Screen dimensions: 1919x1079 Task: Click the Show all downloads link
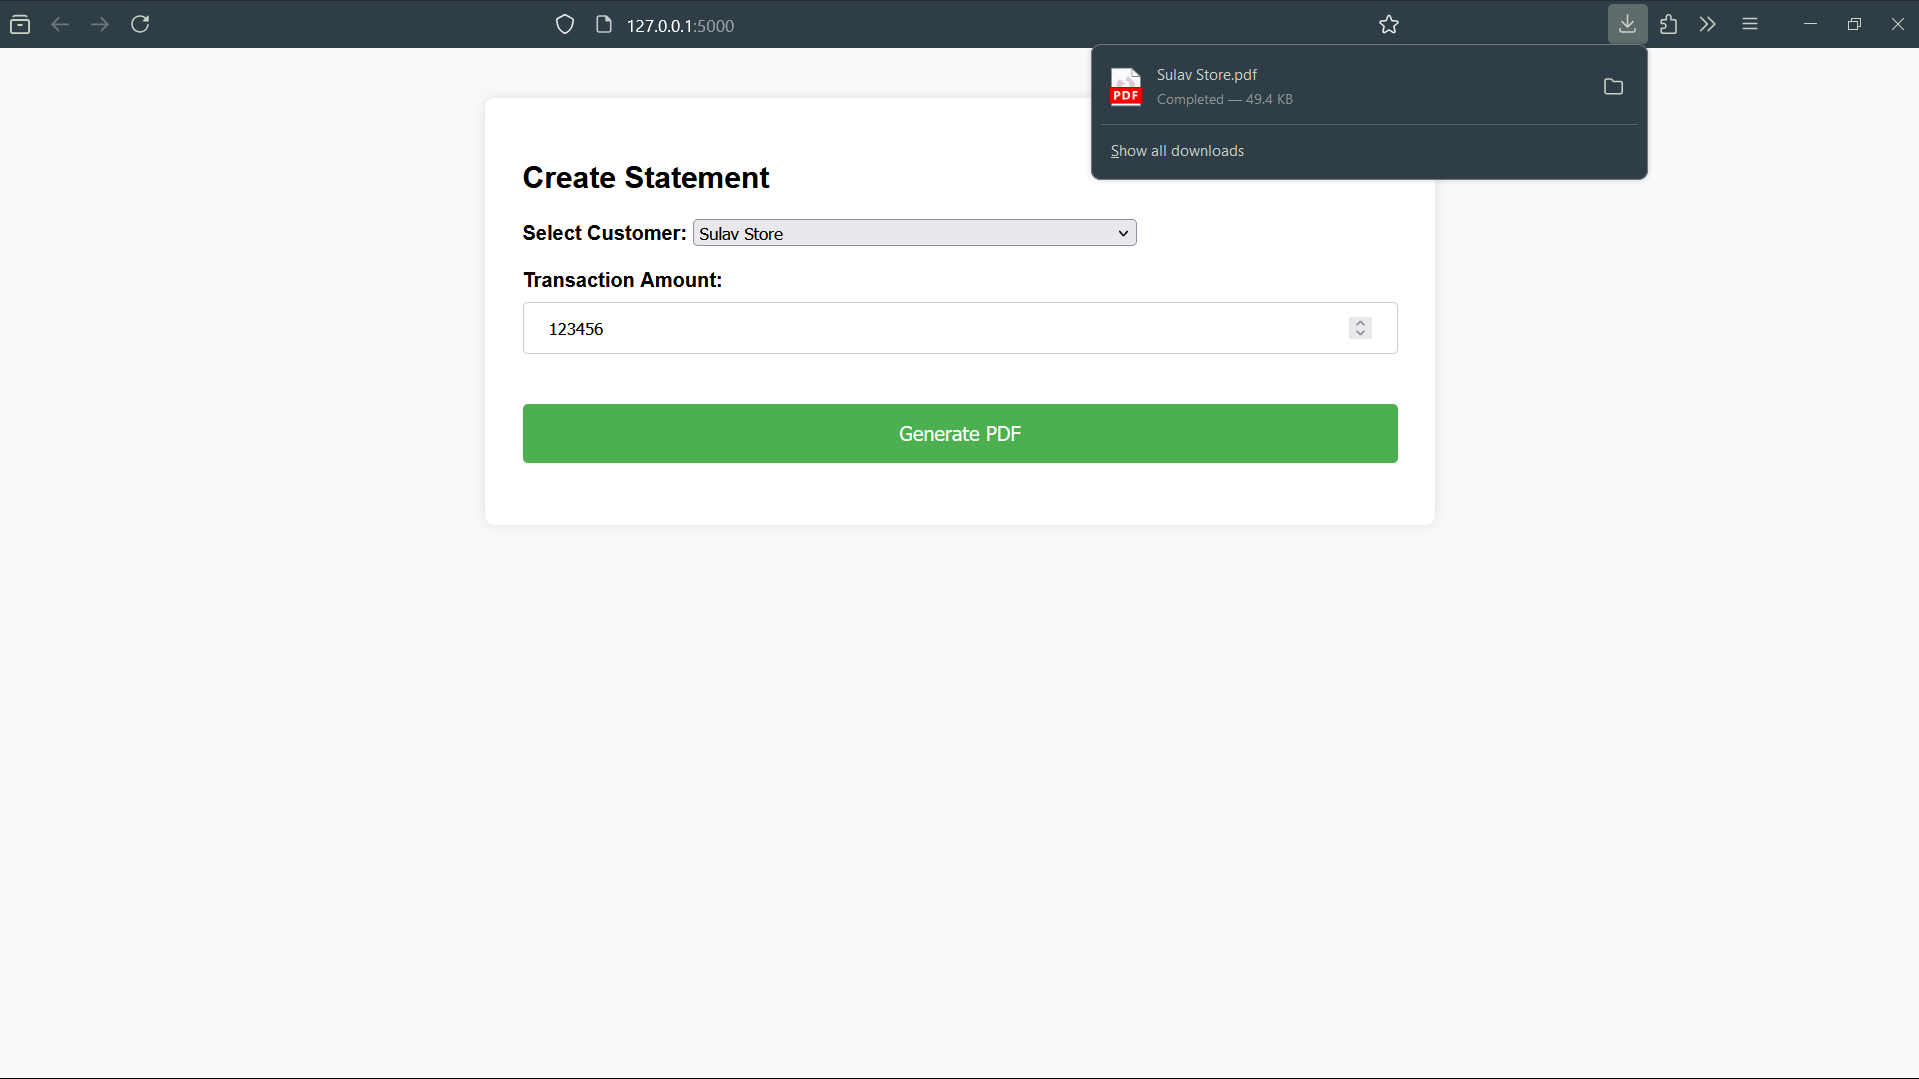tap(1177, 151)
